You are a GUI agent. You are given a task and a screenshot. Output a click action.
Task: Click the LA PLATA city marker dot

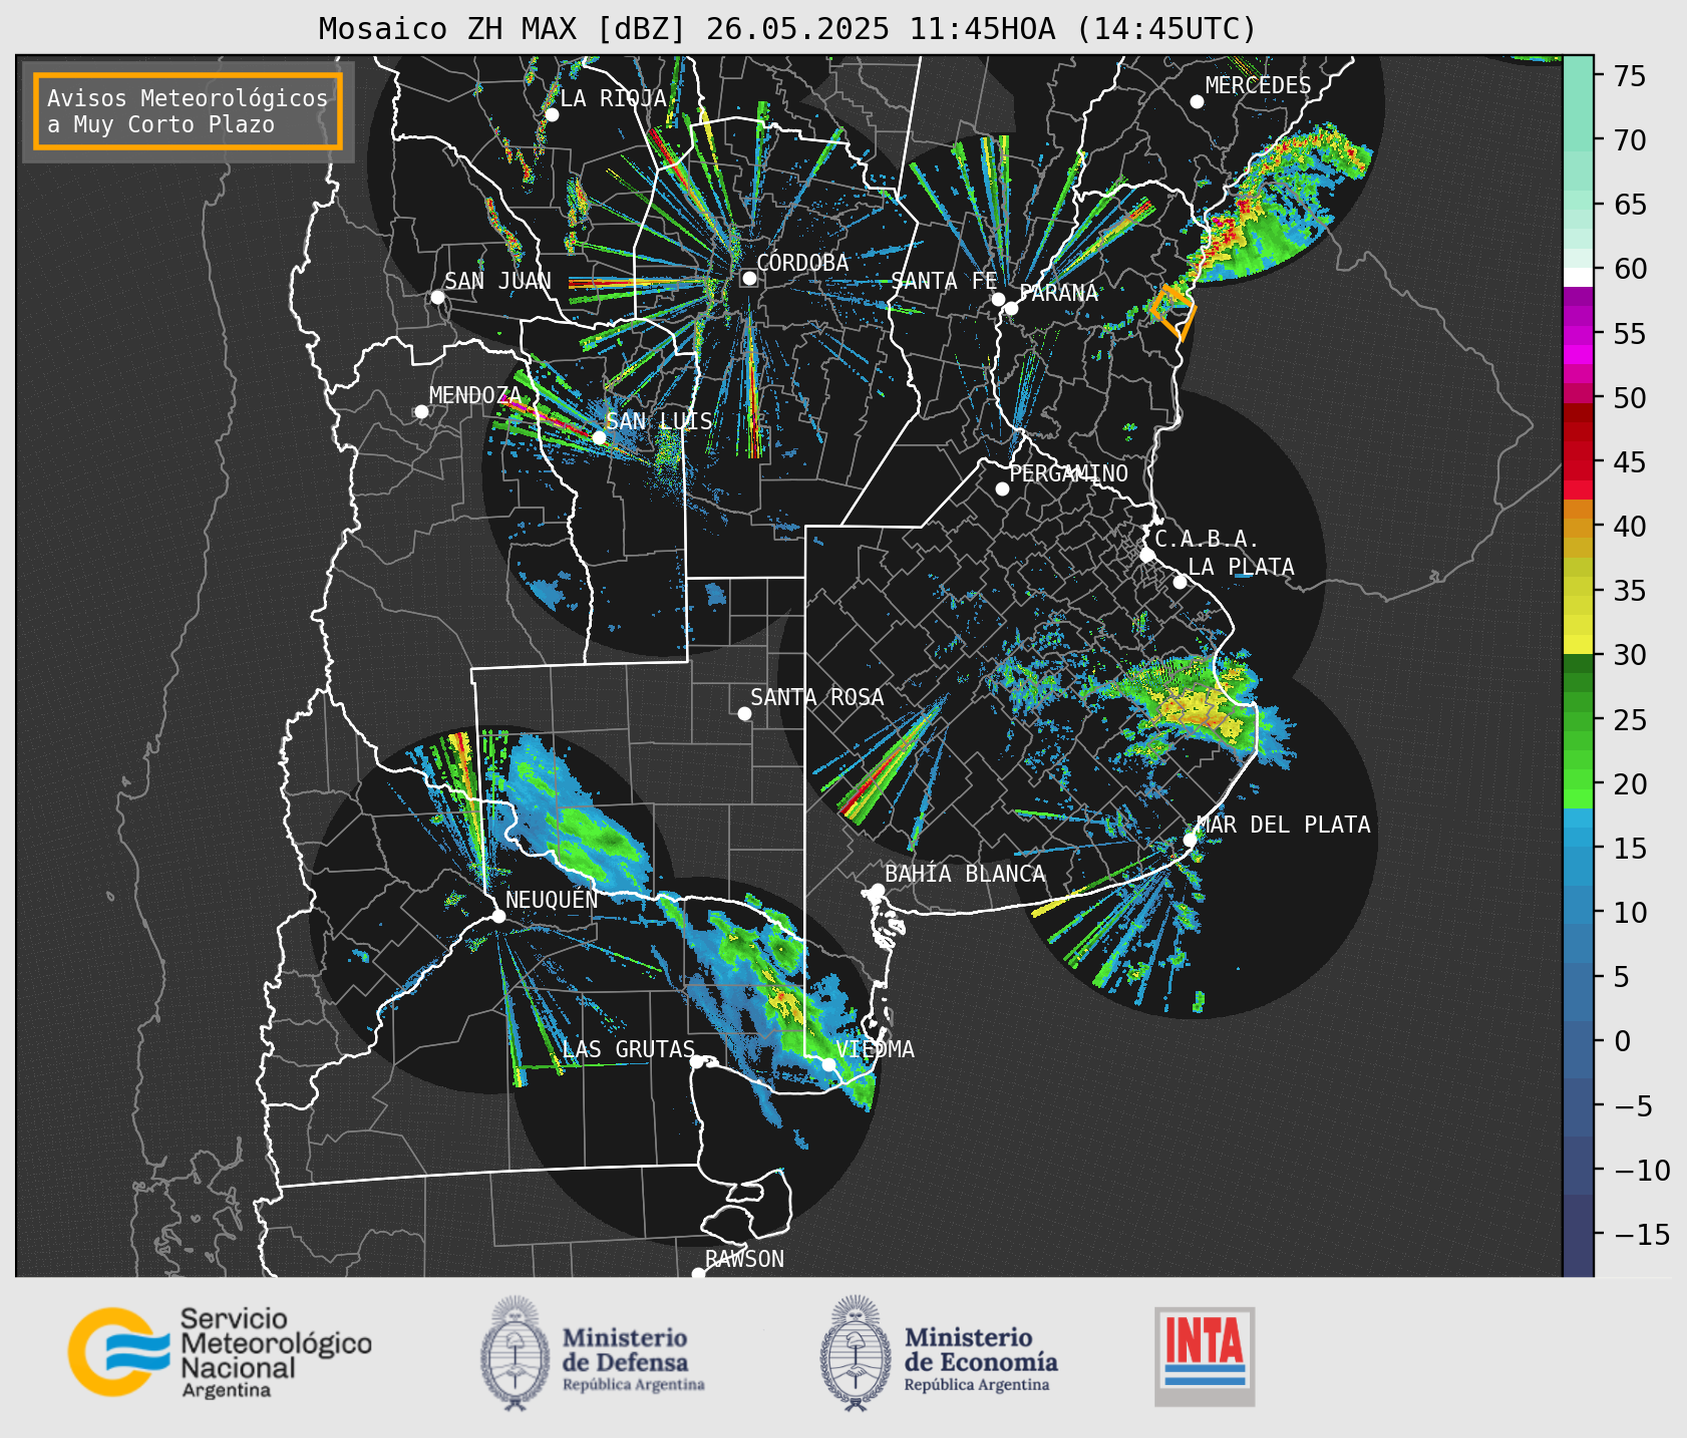[x=1180, y=582]
